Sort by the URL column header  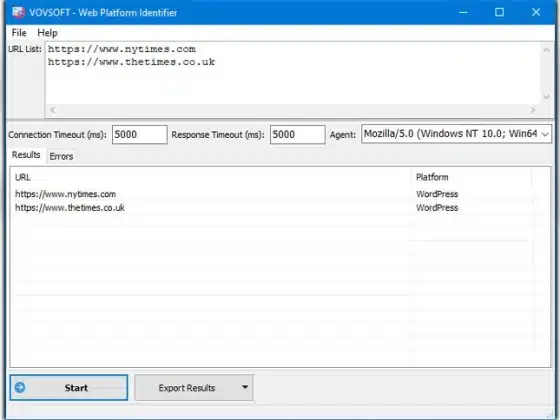[211, 177]
